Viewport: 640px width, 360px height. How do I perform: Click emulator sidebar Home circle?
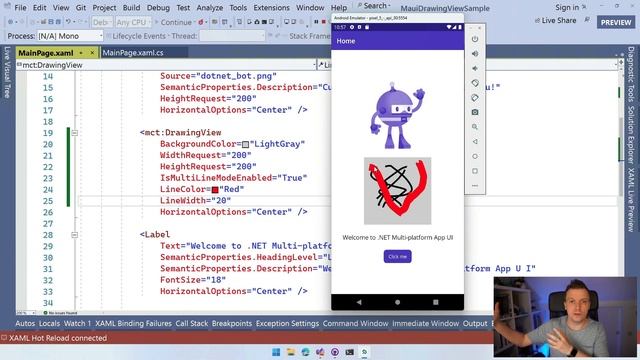475,156
